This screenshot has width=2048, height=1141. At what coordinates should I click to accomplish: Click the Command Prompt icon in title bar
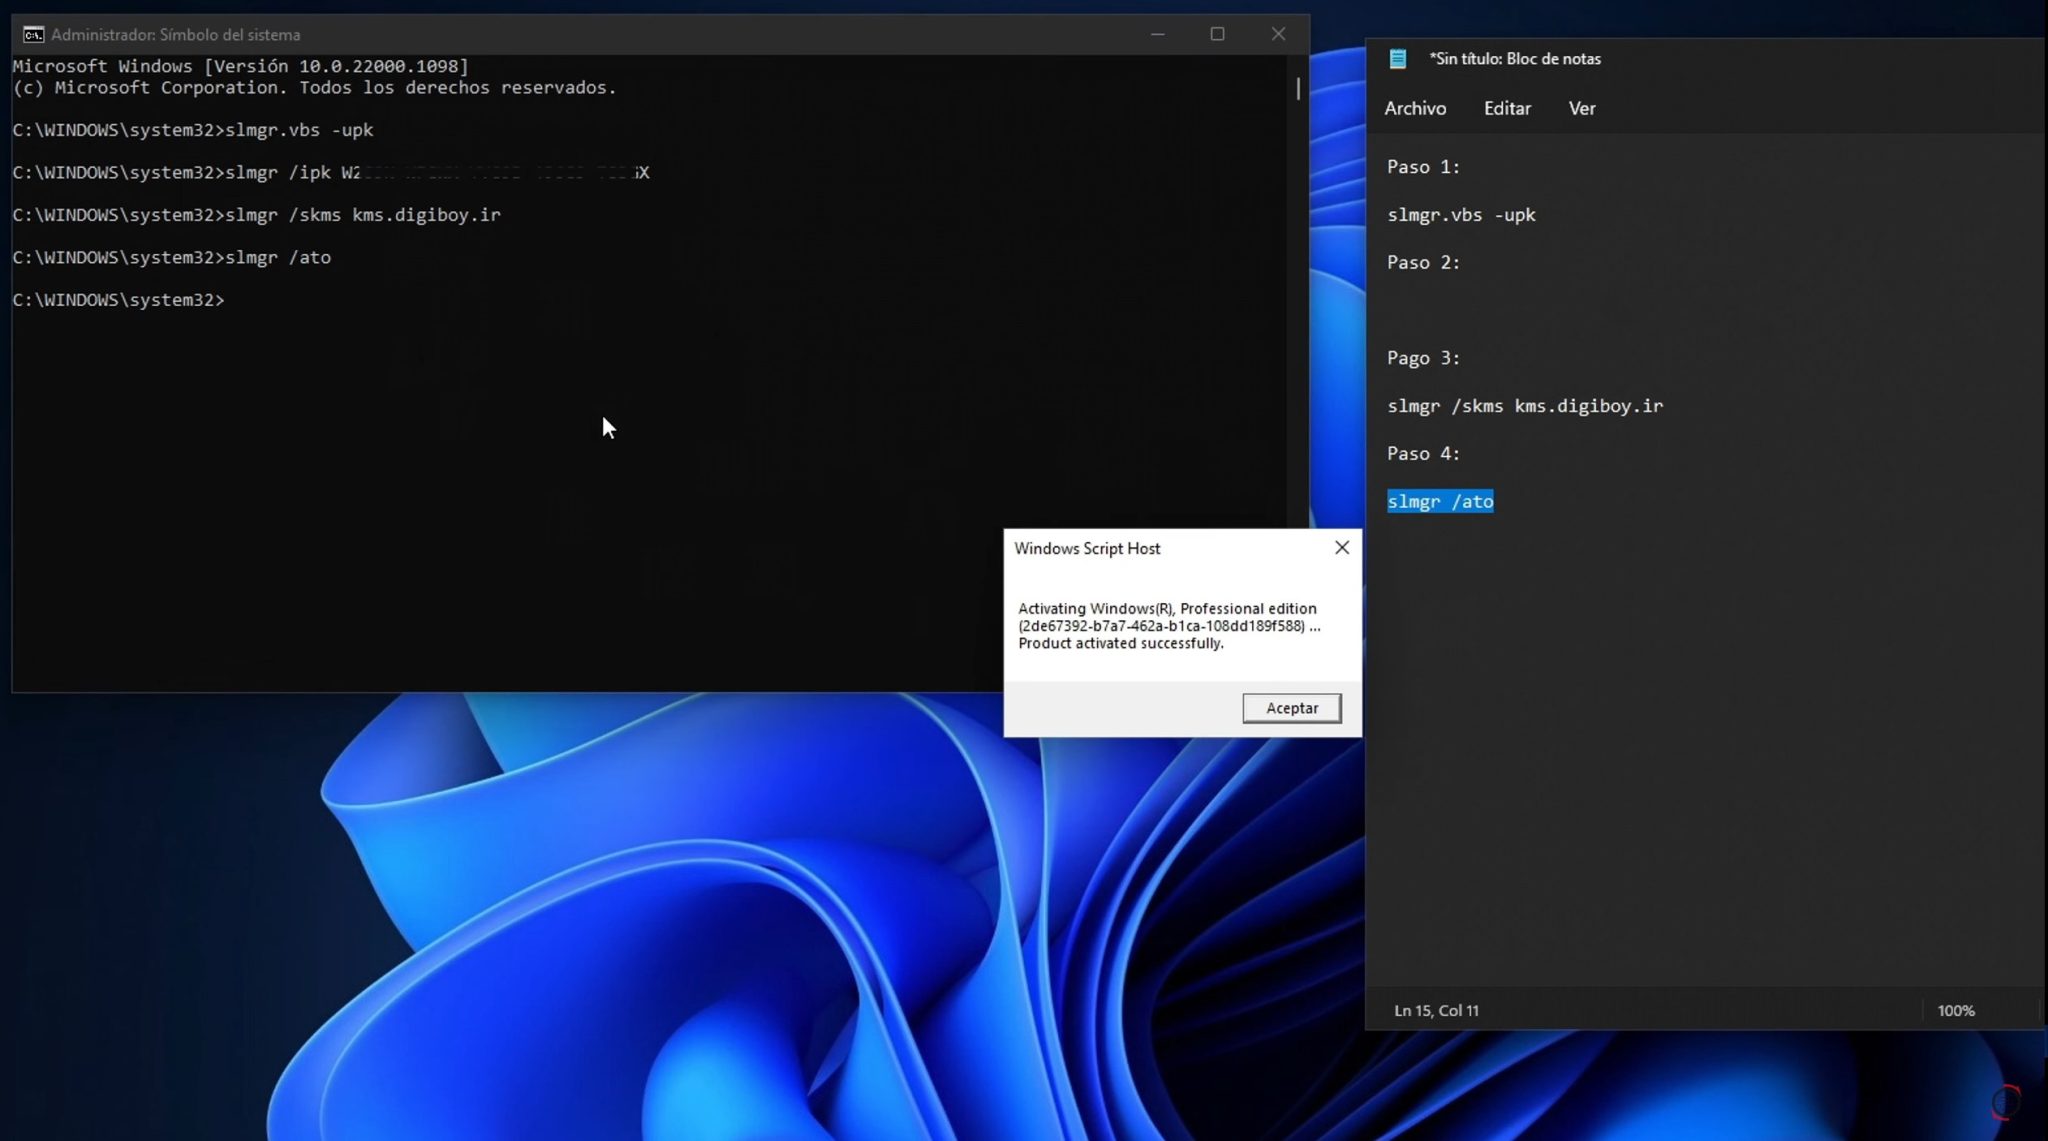(33, 33)
